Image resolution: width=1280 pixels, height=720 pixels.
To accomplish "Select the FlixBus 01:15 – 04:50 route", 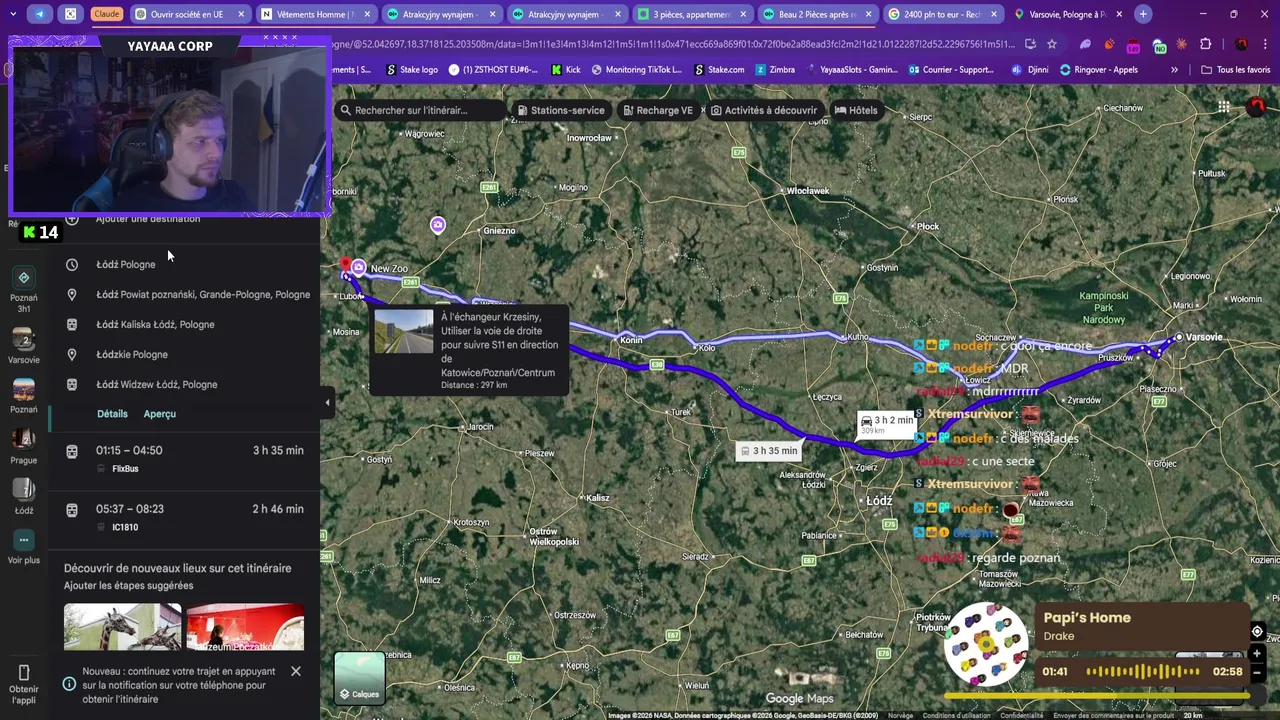I will (x=184, y=460).
